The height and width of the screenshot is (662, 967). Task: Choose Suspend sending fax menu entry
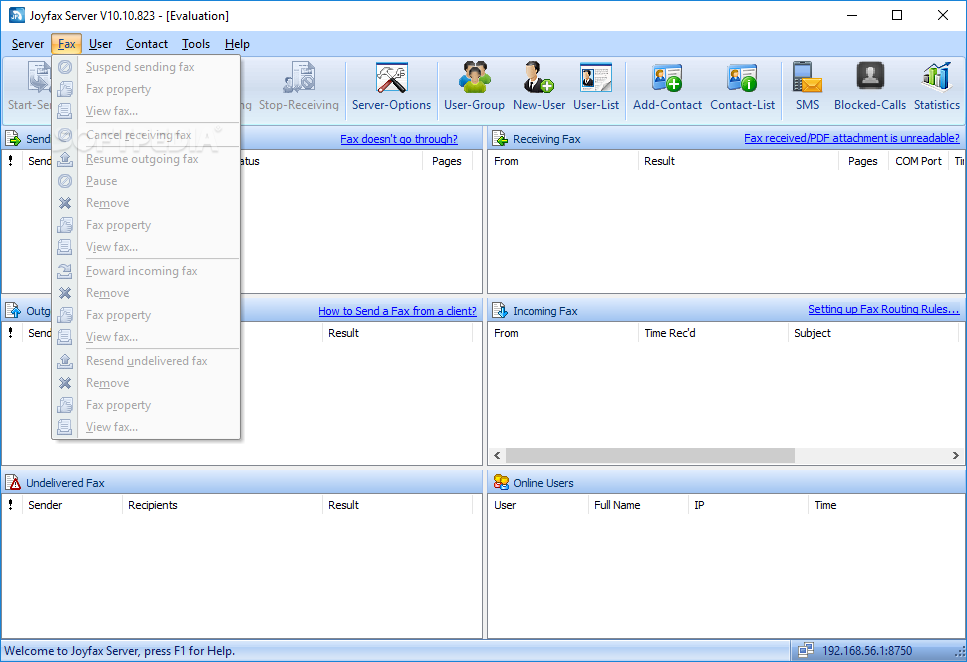(x=146, y=67)
